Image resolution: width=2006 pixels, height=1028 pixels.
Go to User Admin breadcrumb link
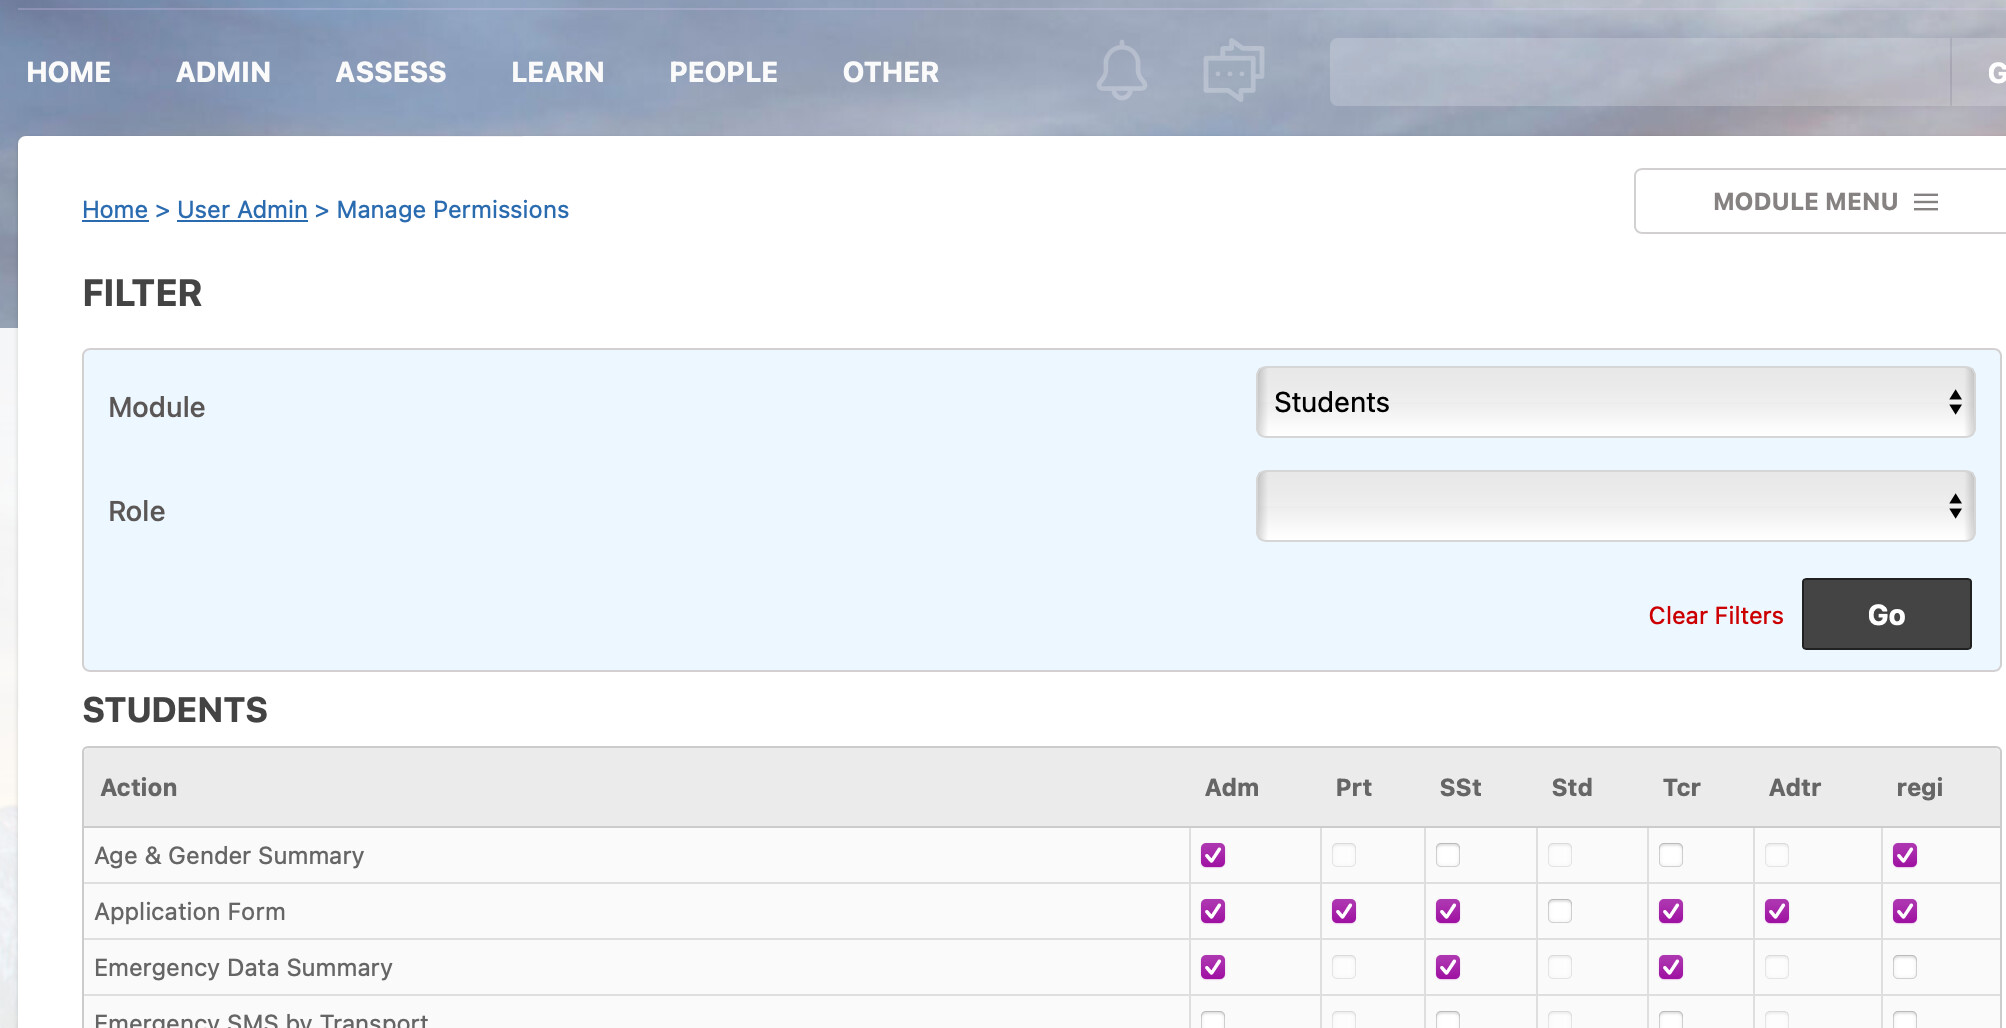pos(242,210)
